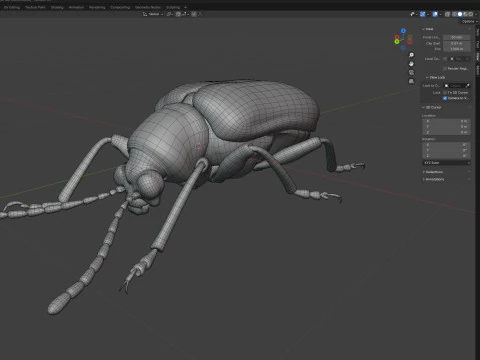Click 3D Cursor Location X field
Screen dimensions: 480x360
(x=446, y=121)
